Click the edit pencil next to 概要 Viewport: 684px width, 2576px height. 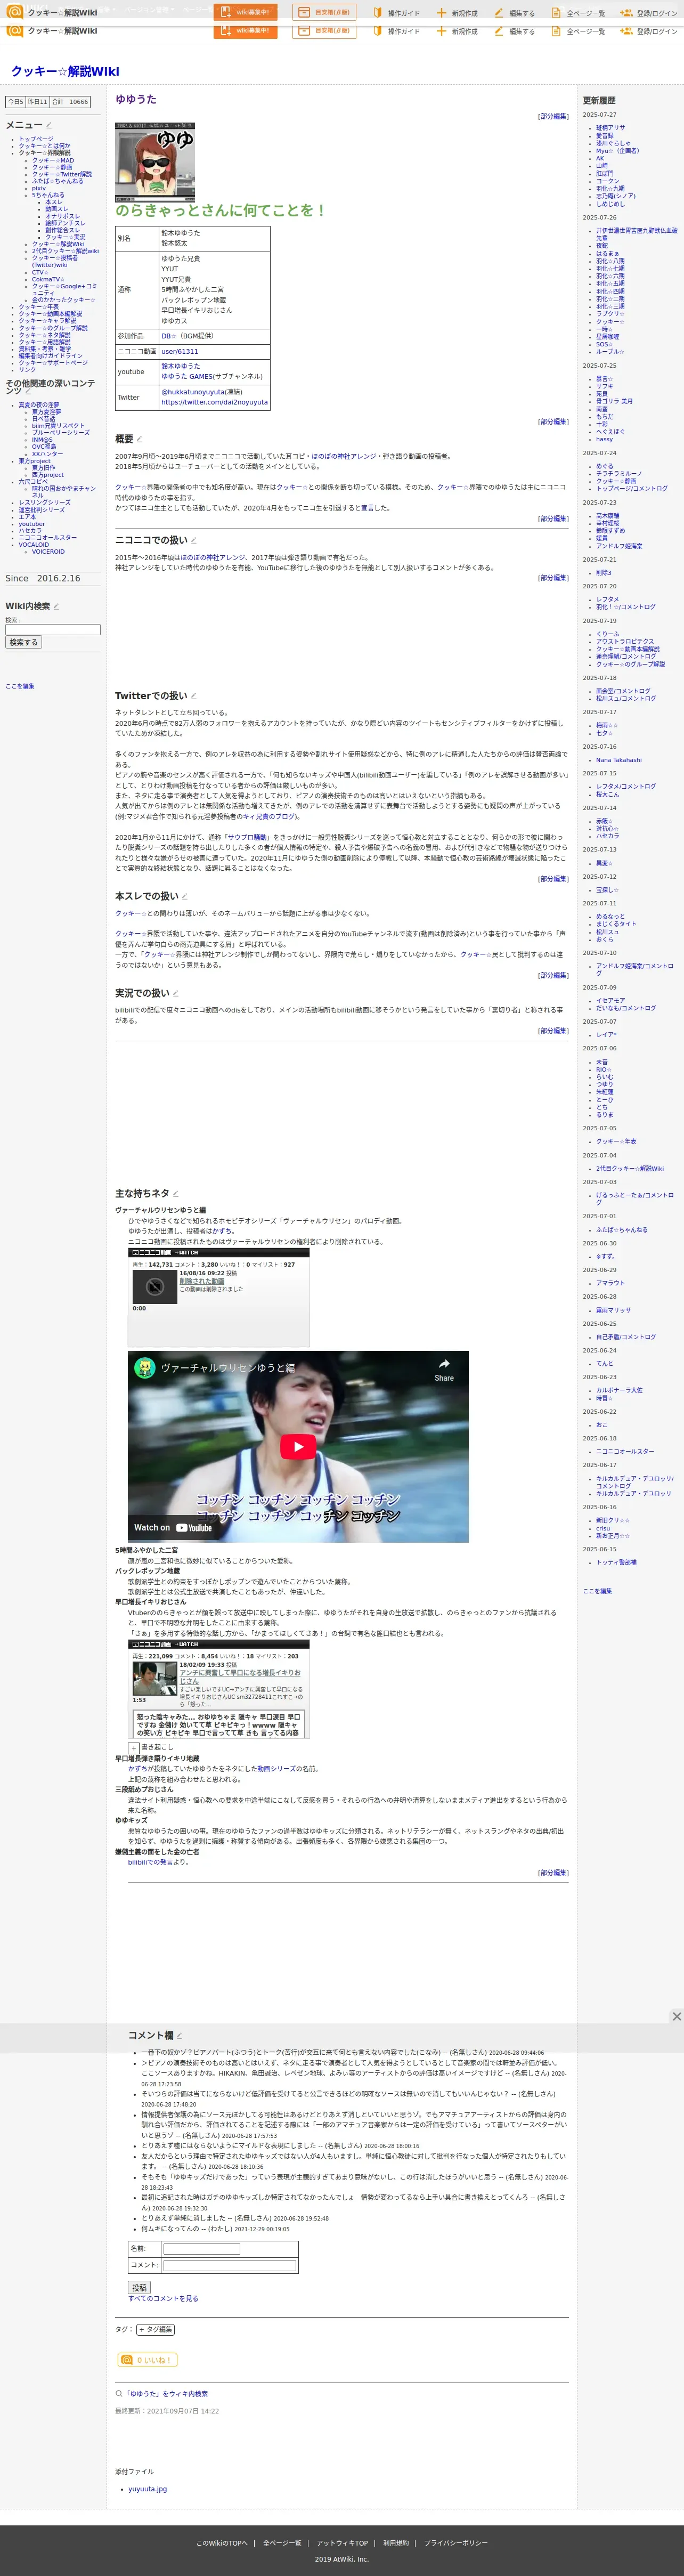click(x=140, y=439)
